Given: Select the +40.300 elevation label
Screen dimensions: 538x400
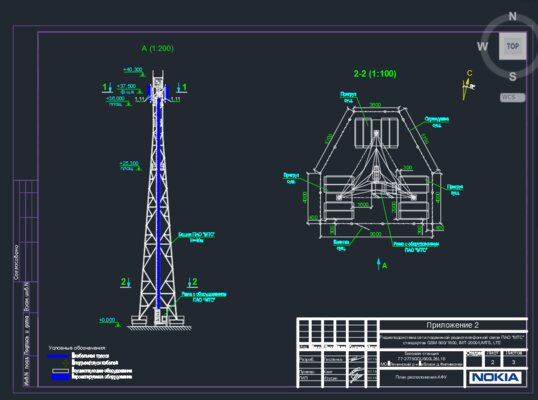Looking at the screenshot, I should point(133,70).
